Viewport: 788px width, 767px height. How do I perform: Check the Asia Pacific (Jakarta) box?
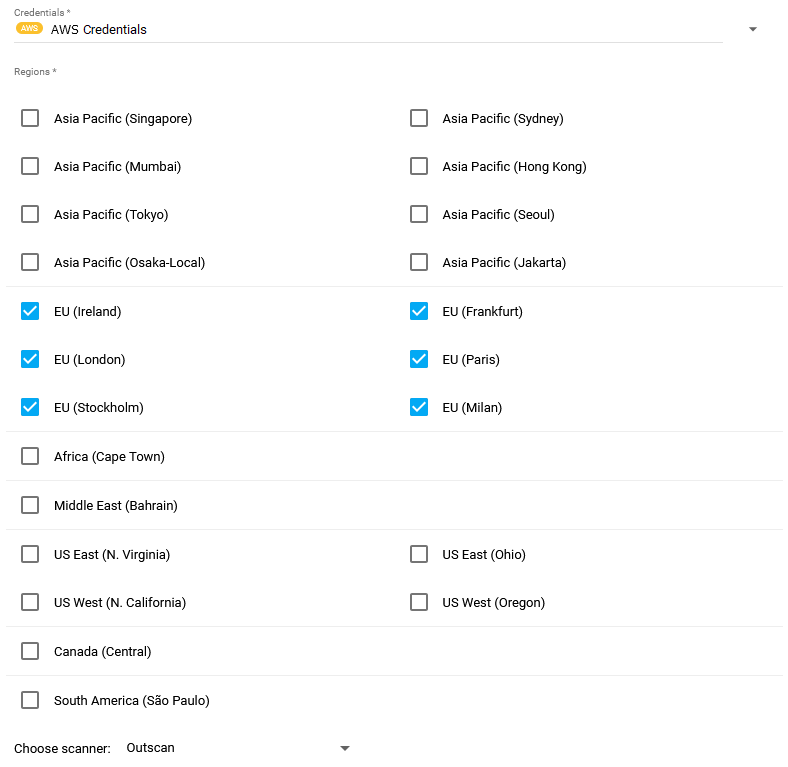pyautogui.click(x=419, y=263)
